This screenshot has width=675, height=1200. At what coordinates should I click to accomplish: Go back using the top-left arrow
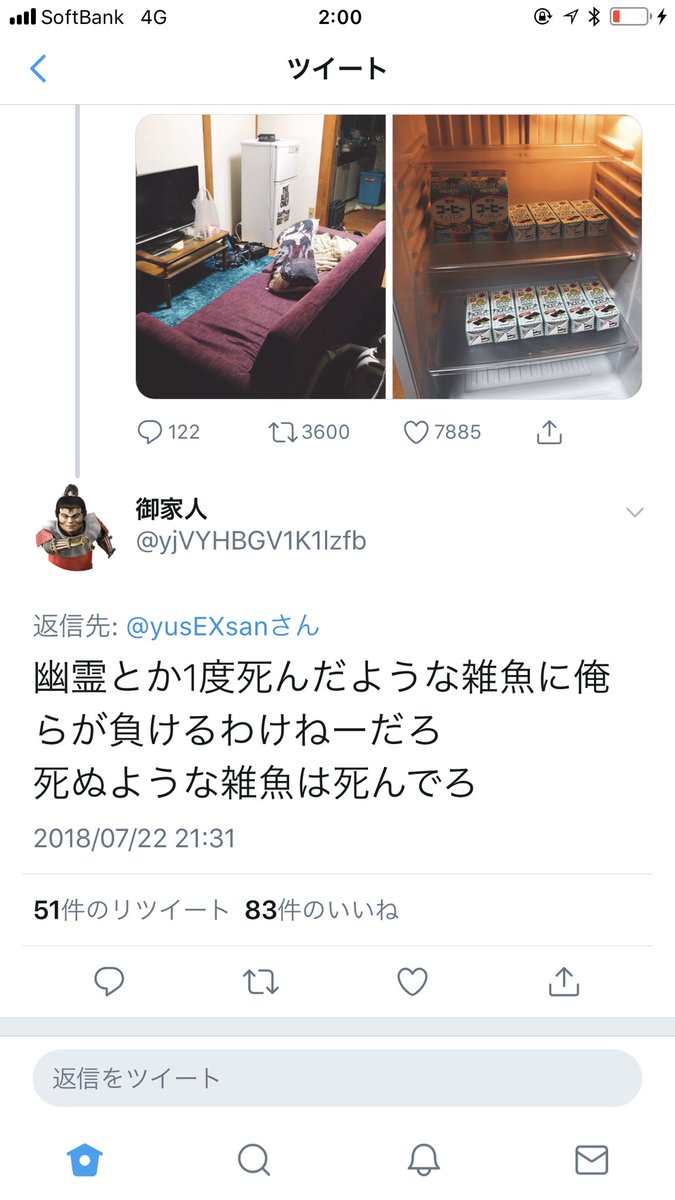(38, 68)
